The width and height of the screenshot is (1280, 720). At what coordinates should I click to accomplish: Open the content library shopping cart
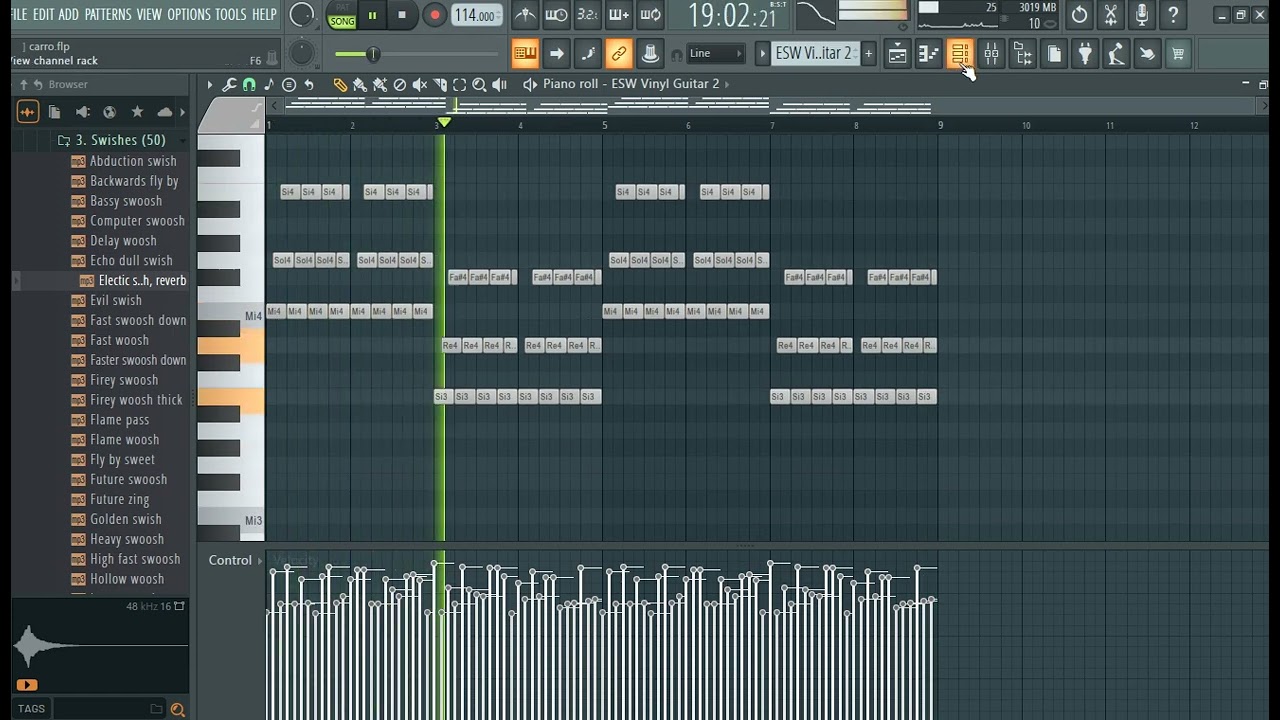1178,54
